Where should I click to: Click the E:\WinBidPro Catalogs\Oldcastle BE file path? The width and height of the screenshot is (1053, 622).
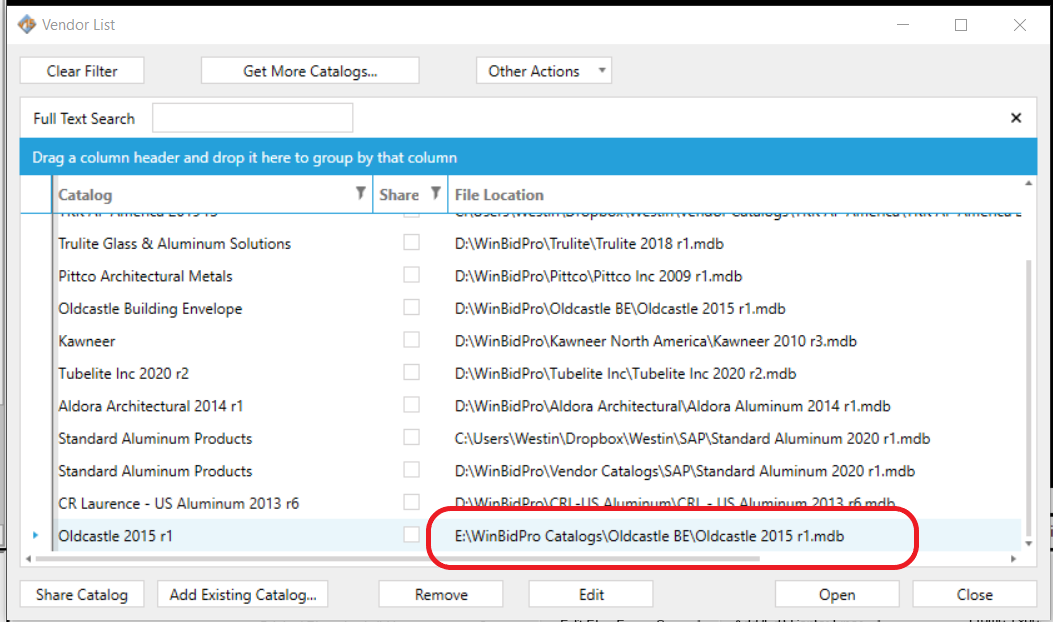tap(649, 536)
